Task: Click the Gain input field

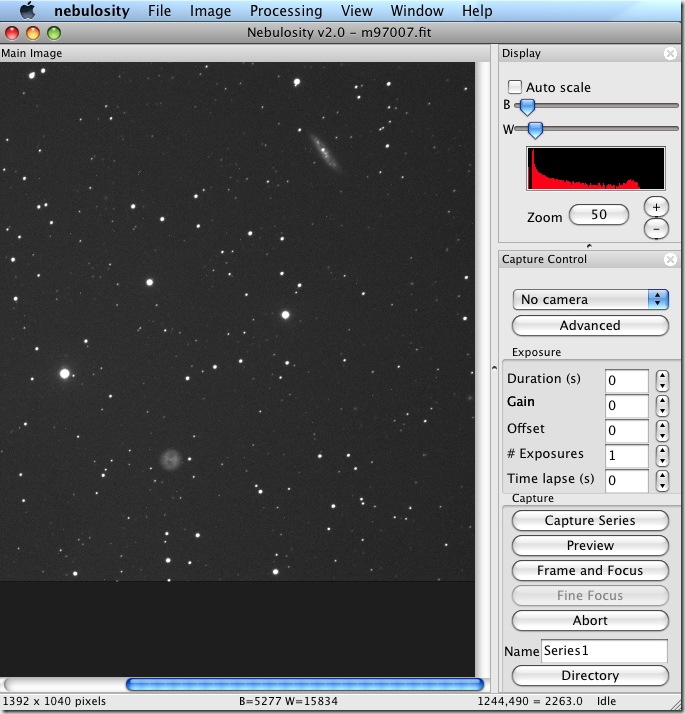Action: click(x=627, y=406)
